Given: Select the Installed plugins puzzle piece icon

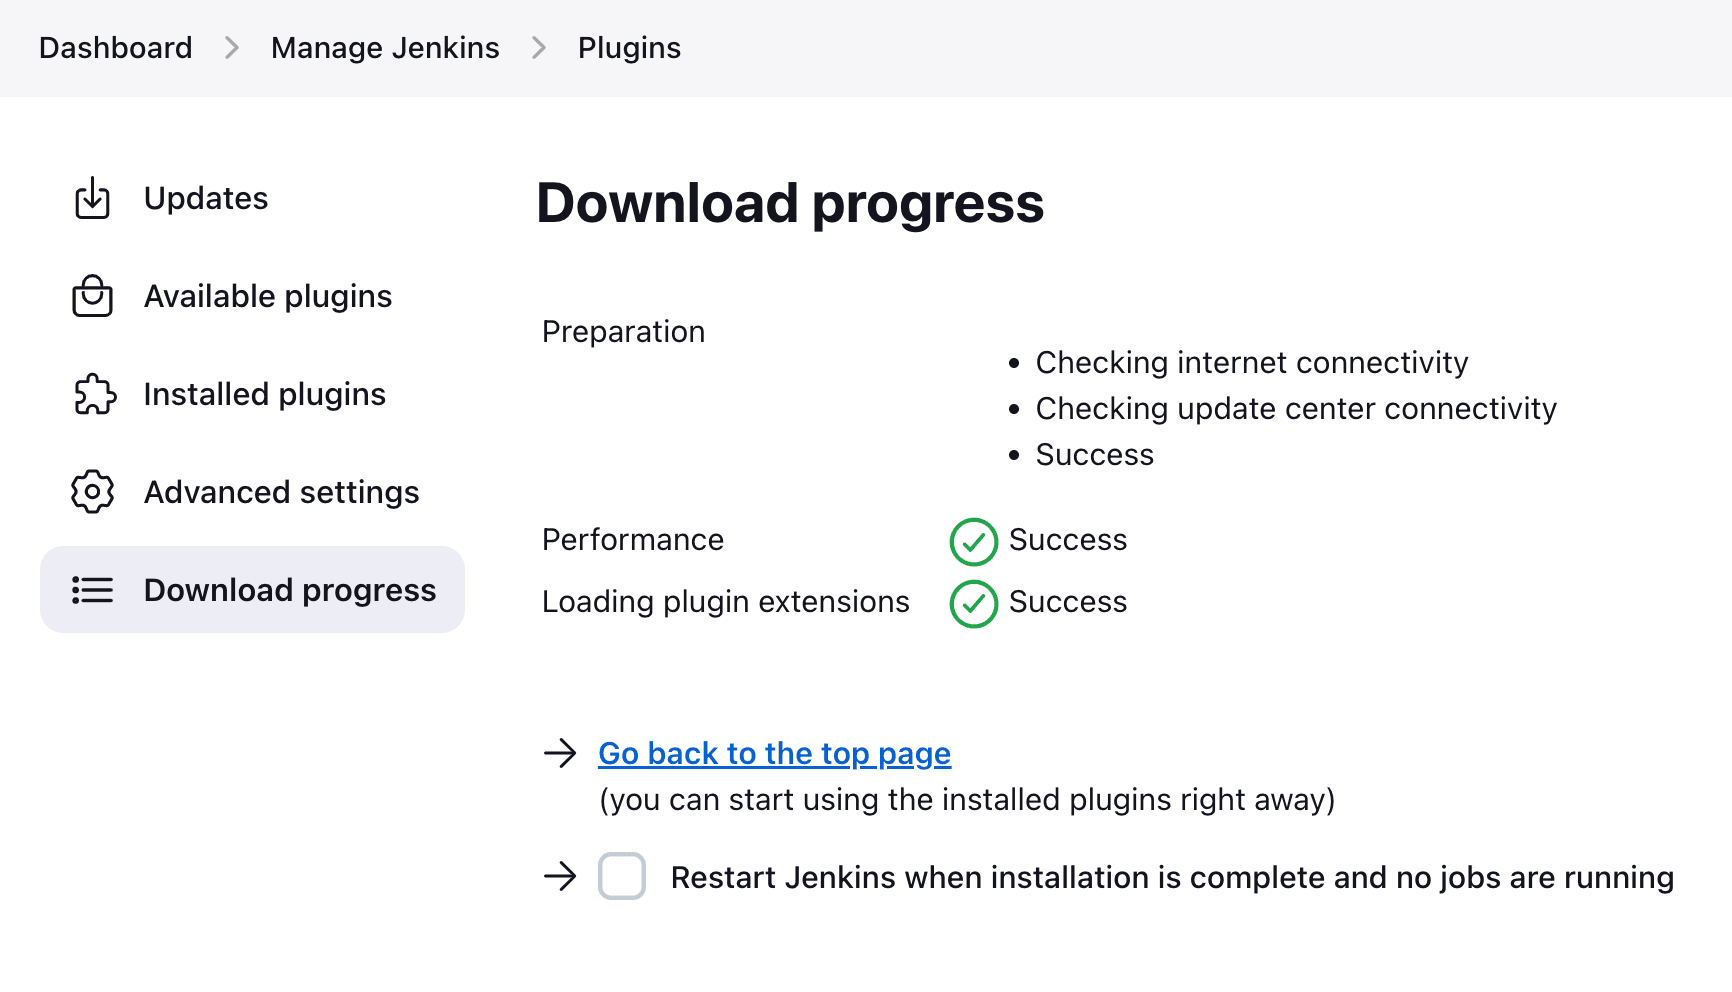Looking at the screenshot, I should [x=92, y=394].
